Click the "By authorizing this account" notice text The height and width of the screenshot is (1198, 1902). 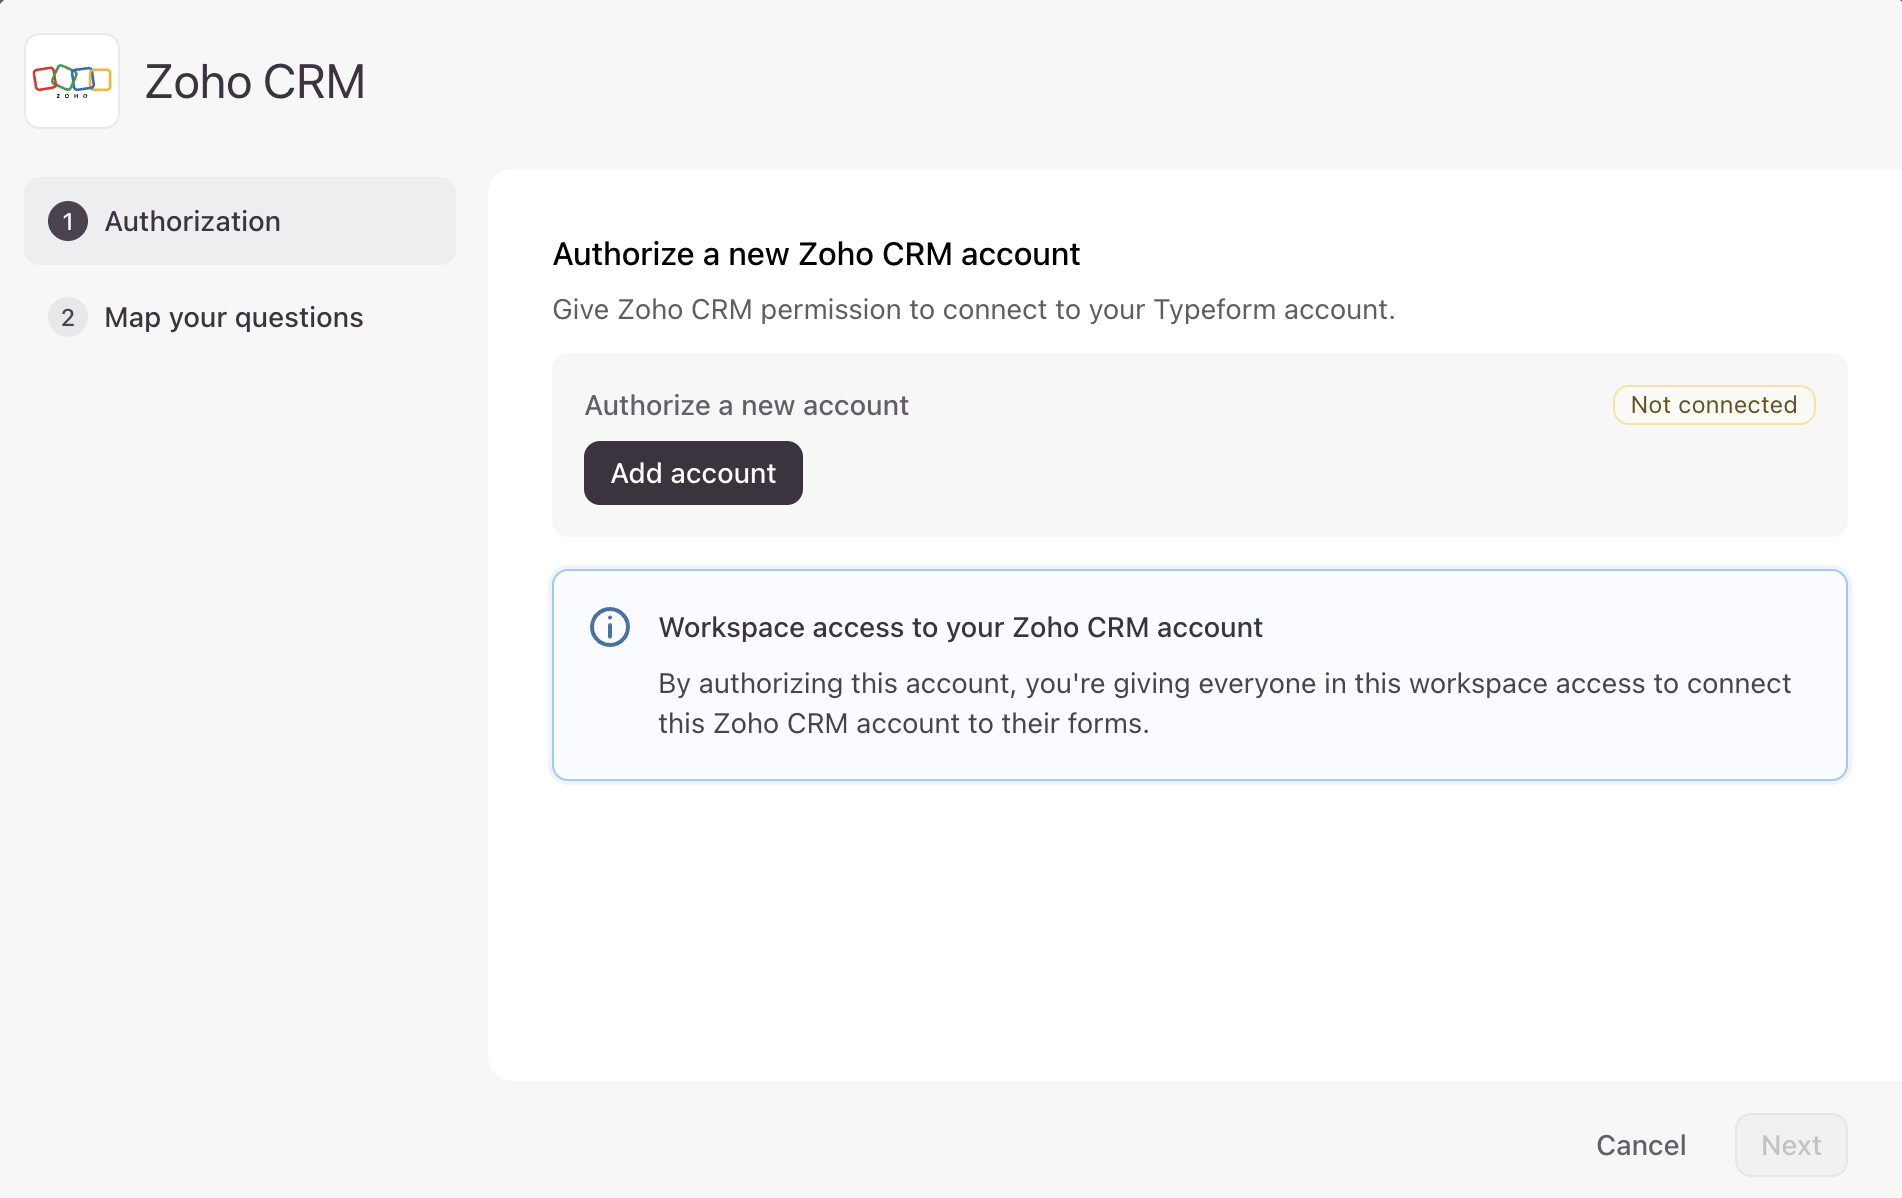[x=1224, y=703]
